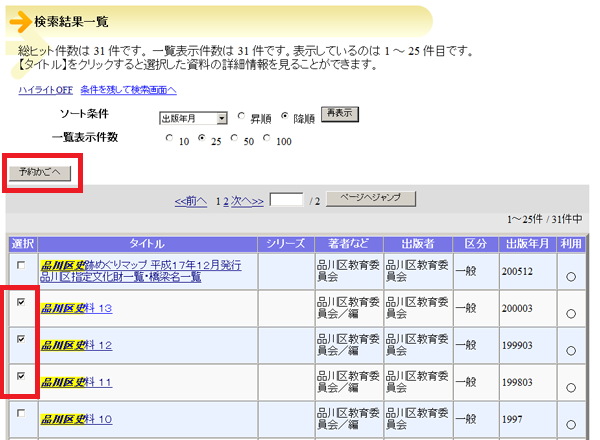Screen dimensions: 600x440
Task: Jump to page 2 link
Action: 226,201
